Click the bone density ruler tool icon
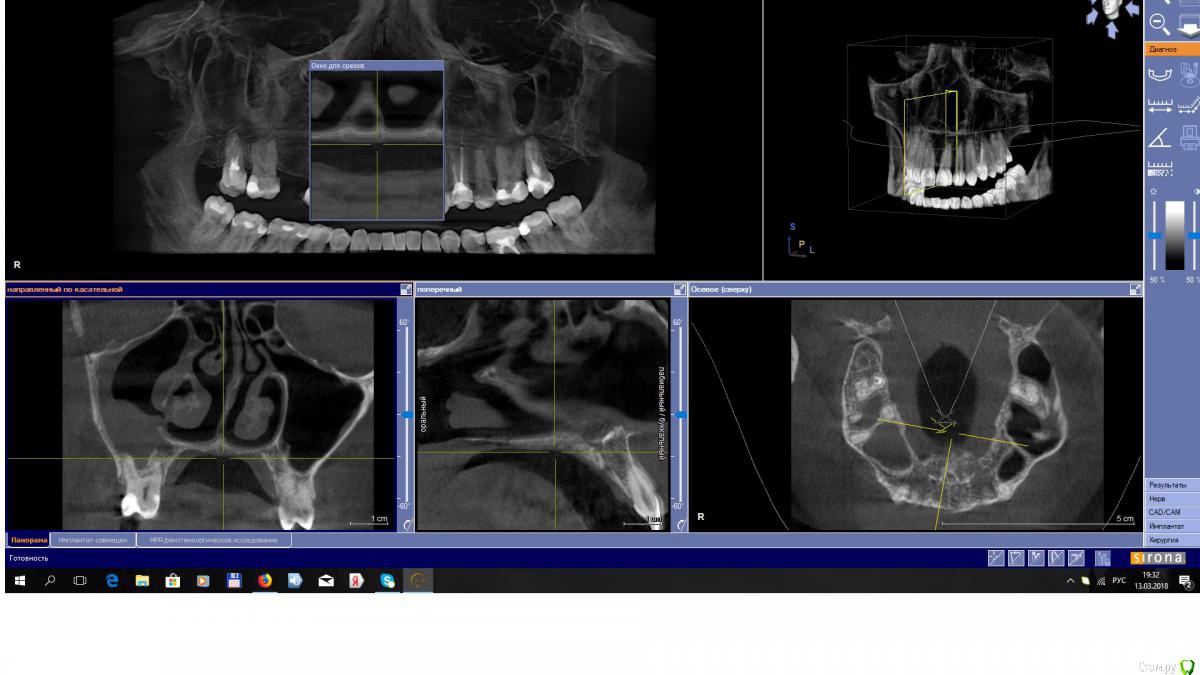 click(1159, 165)
